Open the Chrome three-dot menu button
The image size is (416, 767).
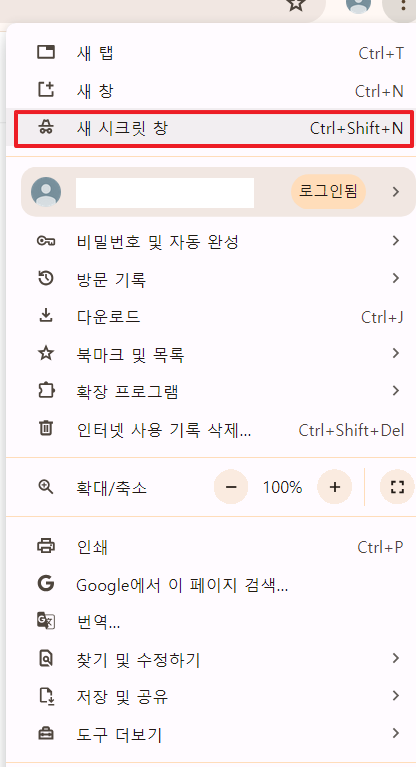pos(403,6)
